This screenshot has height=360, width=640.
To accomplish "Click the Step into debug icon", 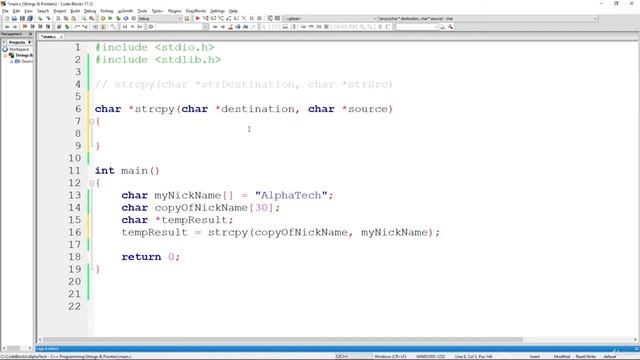I will [221, 18].
